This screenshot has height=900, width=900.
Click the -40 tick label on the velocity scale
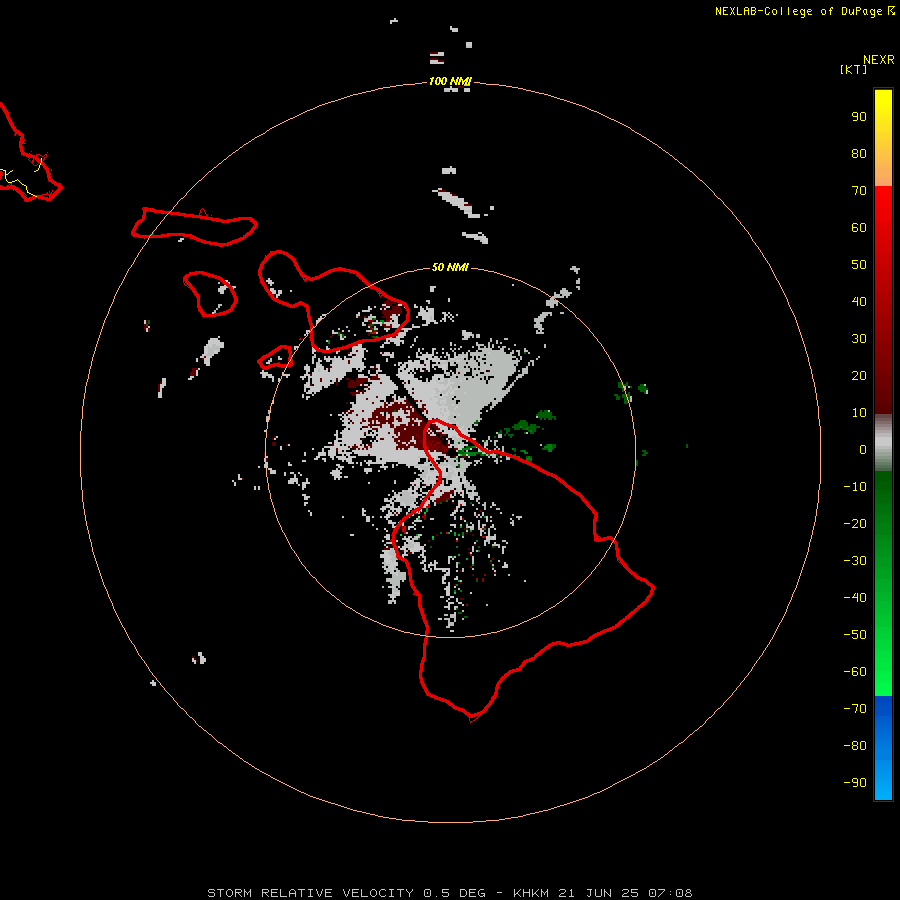(x=855, y=598)
